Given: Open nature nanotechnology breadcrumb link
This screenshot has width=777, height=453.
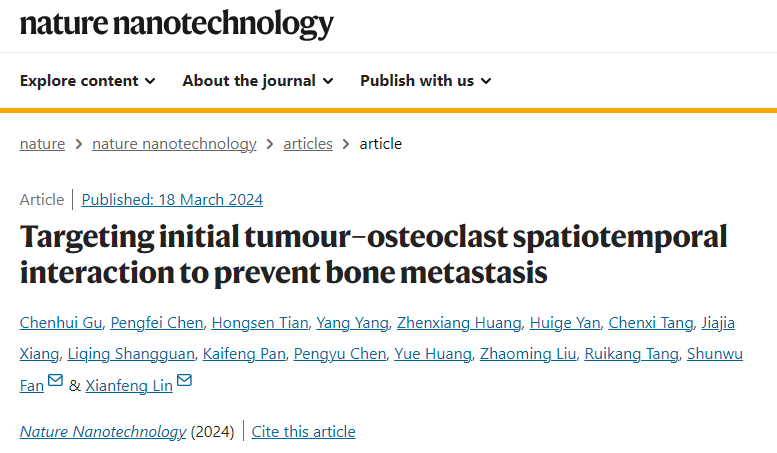Looking at the screenshot, I should coord(174,144).
